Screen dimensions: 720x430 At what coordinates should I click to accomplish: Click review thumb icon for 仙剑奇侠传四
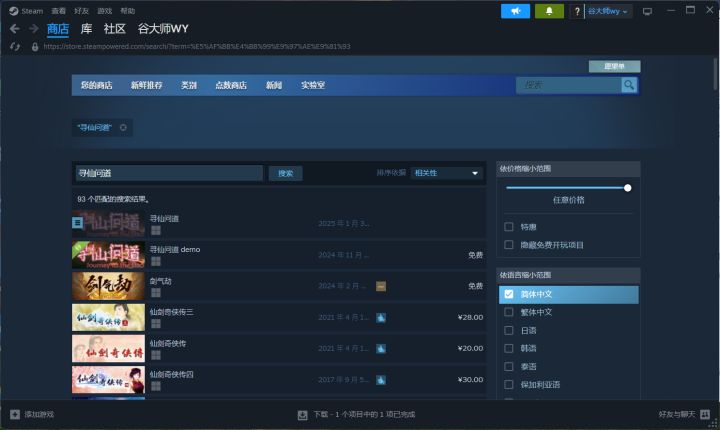381,380
